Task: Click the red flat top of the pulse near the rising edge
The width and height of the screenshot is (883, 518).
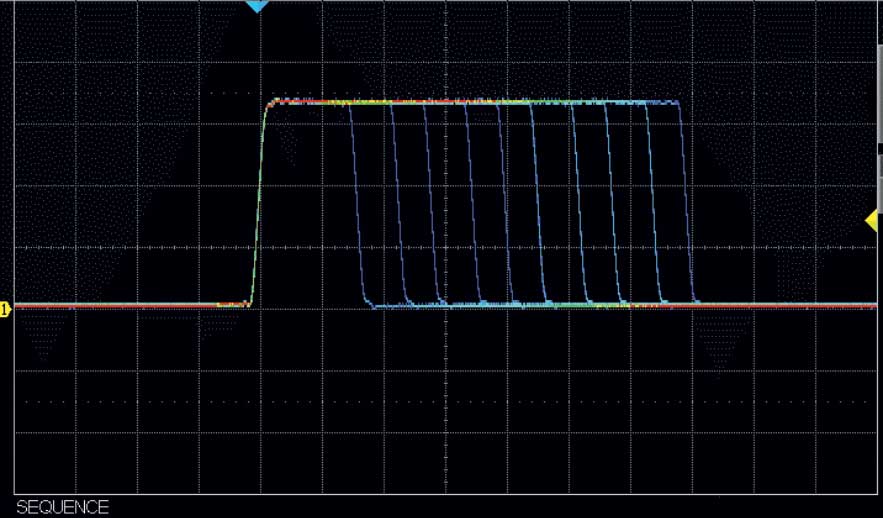Action: (x=300, y=101)
